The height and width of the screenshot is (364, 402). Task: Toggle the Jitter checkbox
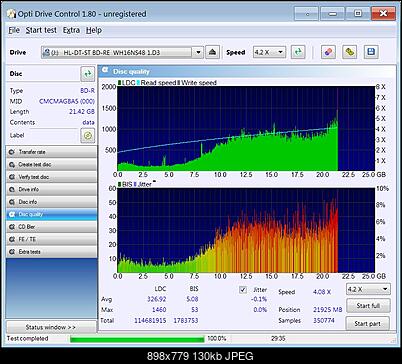[x=243, y=290]
